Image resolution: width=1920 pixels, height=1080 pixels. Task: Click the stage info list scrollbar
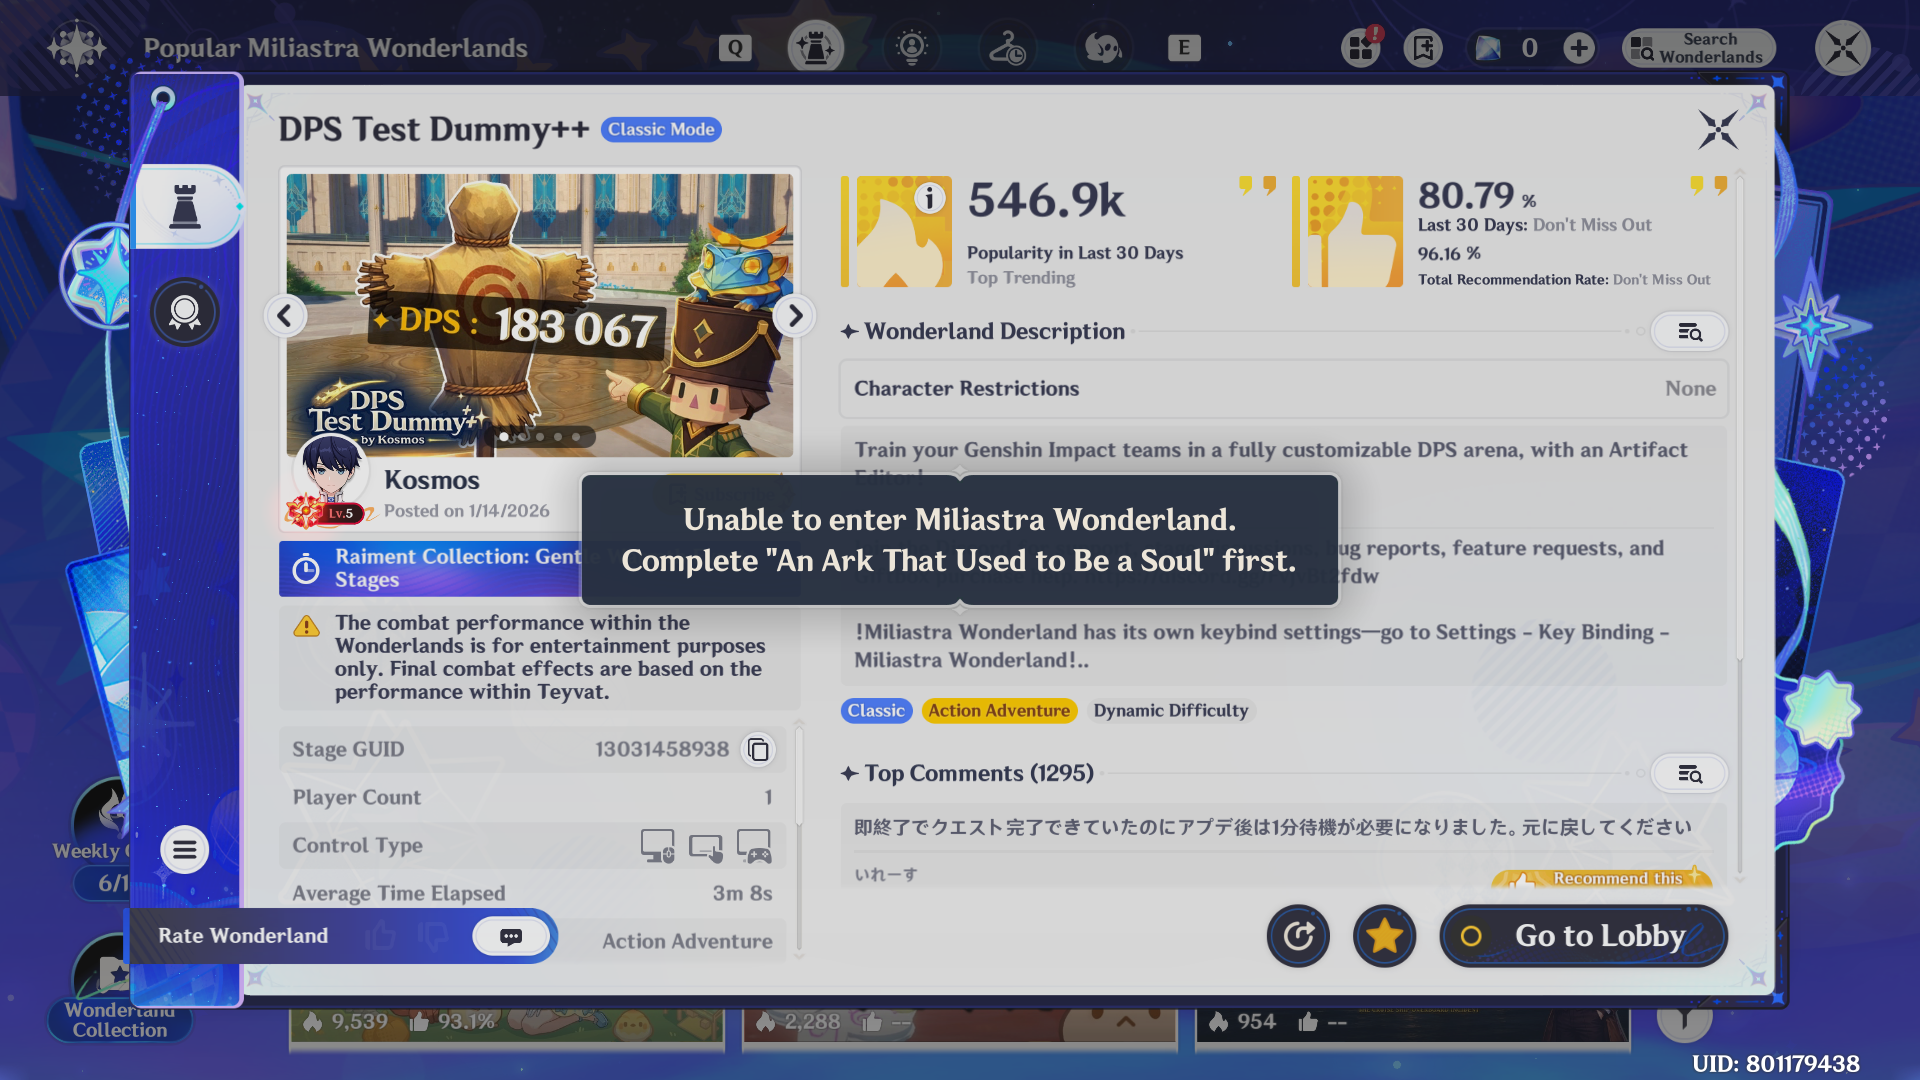(x=799, y=775)
